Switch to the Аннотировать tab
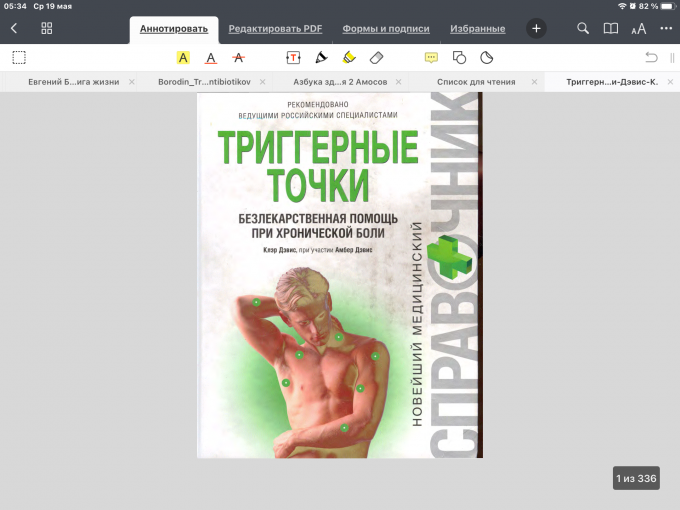 tap(174, 29)
